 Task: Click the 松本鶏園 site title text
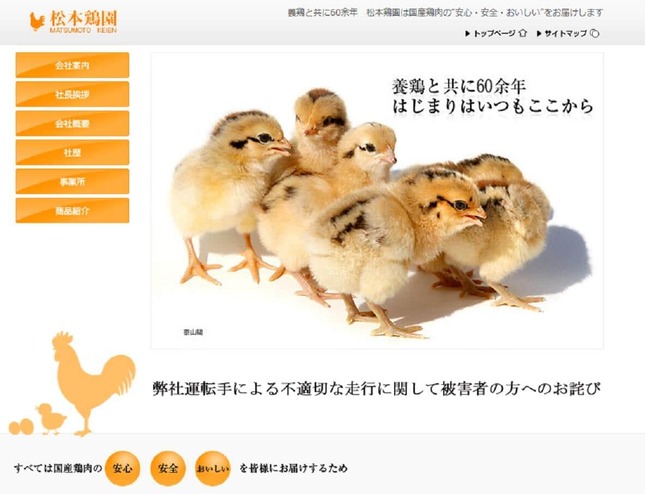84,19
